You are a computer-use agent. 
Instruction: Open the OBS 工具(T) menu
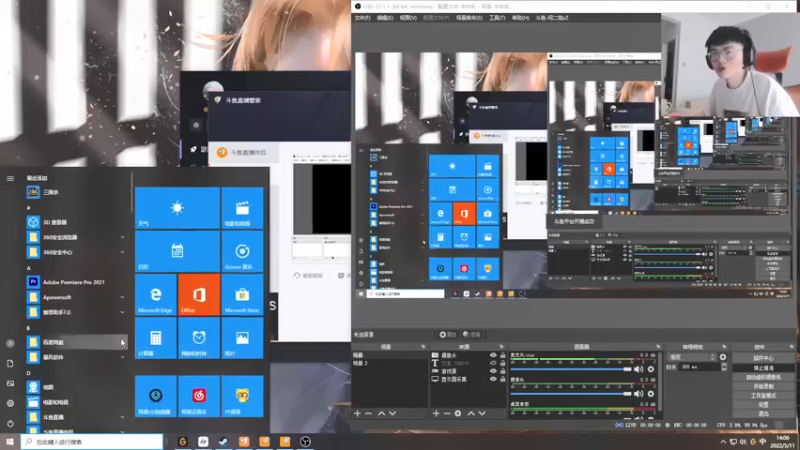pos(497,18)
